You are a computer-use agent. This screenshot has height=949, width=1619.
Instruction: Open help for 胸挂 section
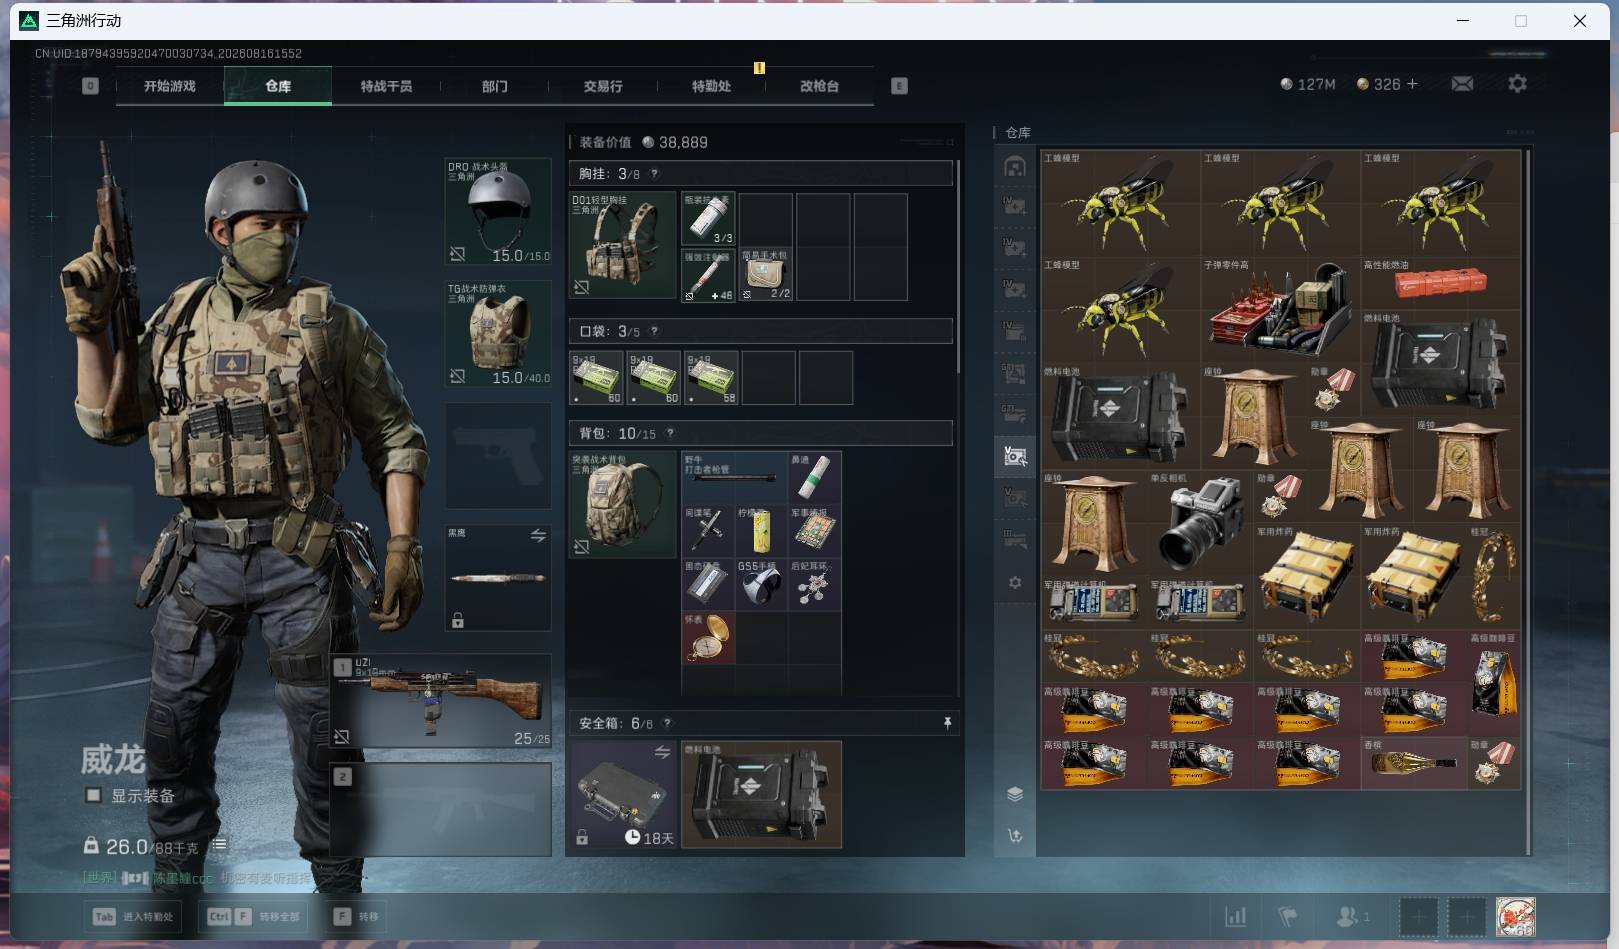[655, 174]
